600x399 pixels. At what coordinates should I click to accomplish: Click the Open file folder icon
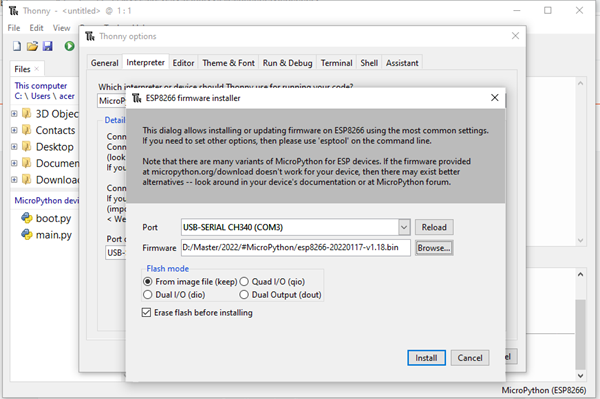pyautogui.click(x=33, y=46)
